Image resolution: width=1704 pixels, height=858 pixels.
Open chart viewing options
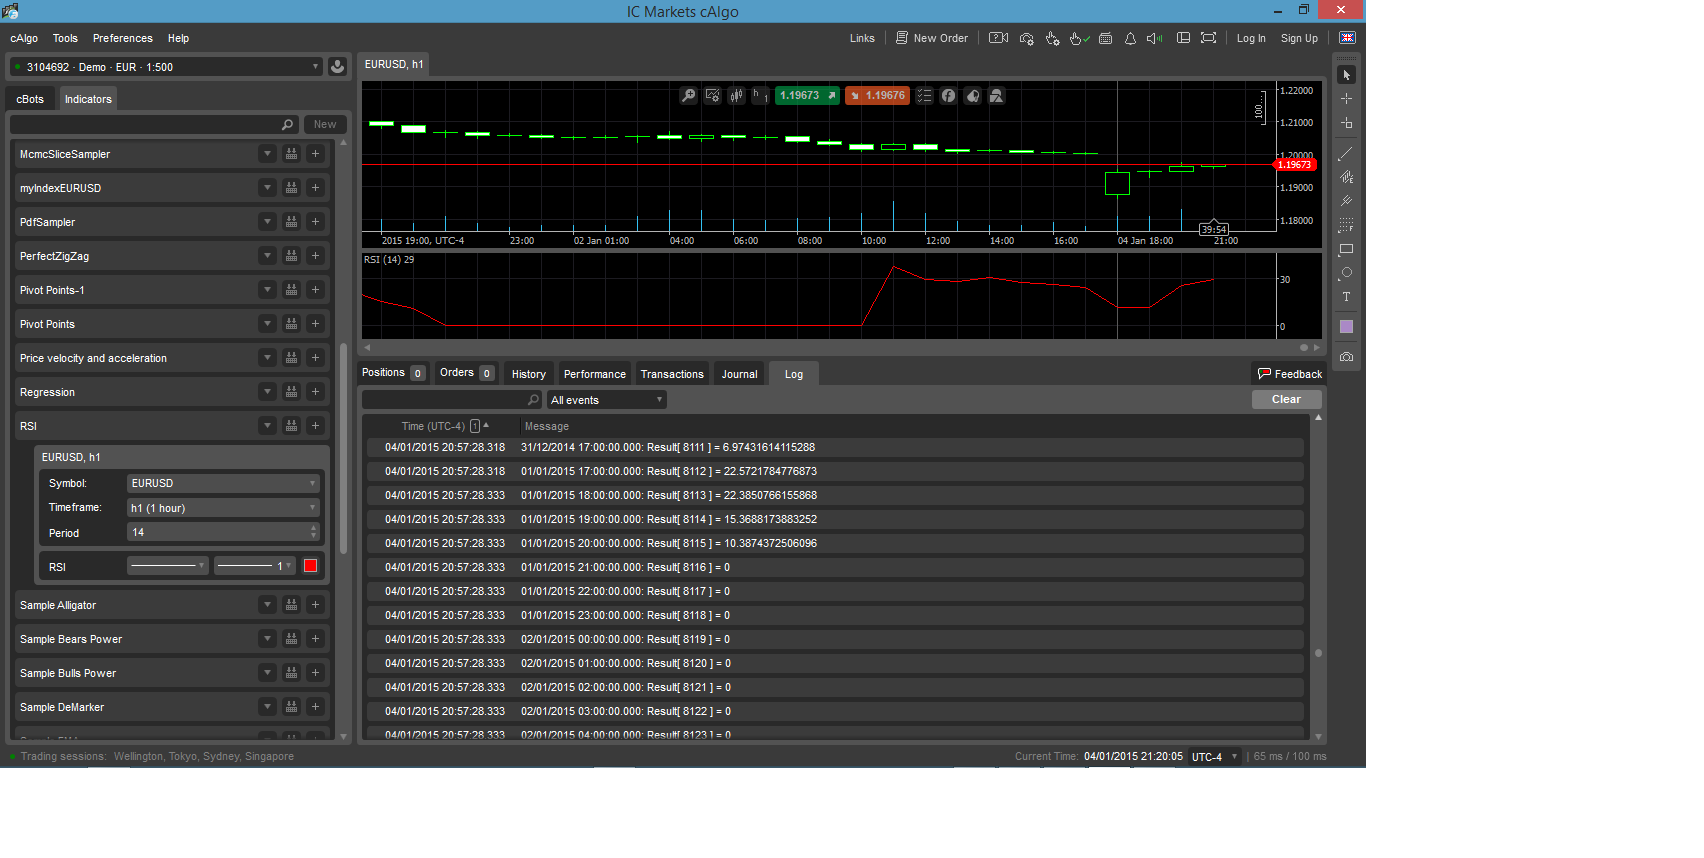712,96
